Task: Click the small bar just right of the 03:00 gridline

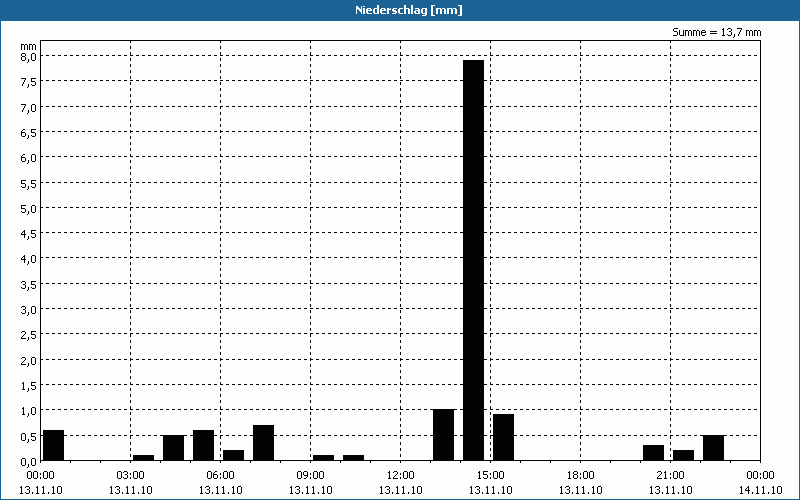Action: coord(143,458)
